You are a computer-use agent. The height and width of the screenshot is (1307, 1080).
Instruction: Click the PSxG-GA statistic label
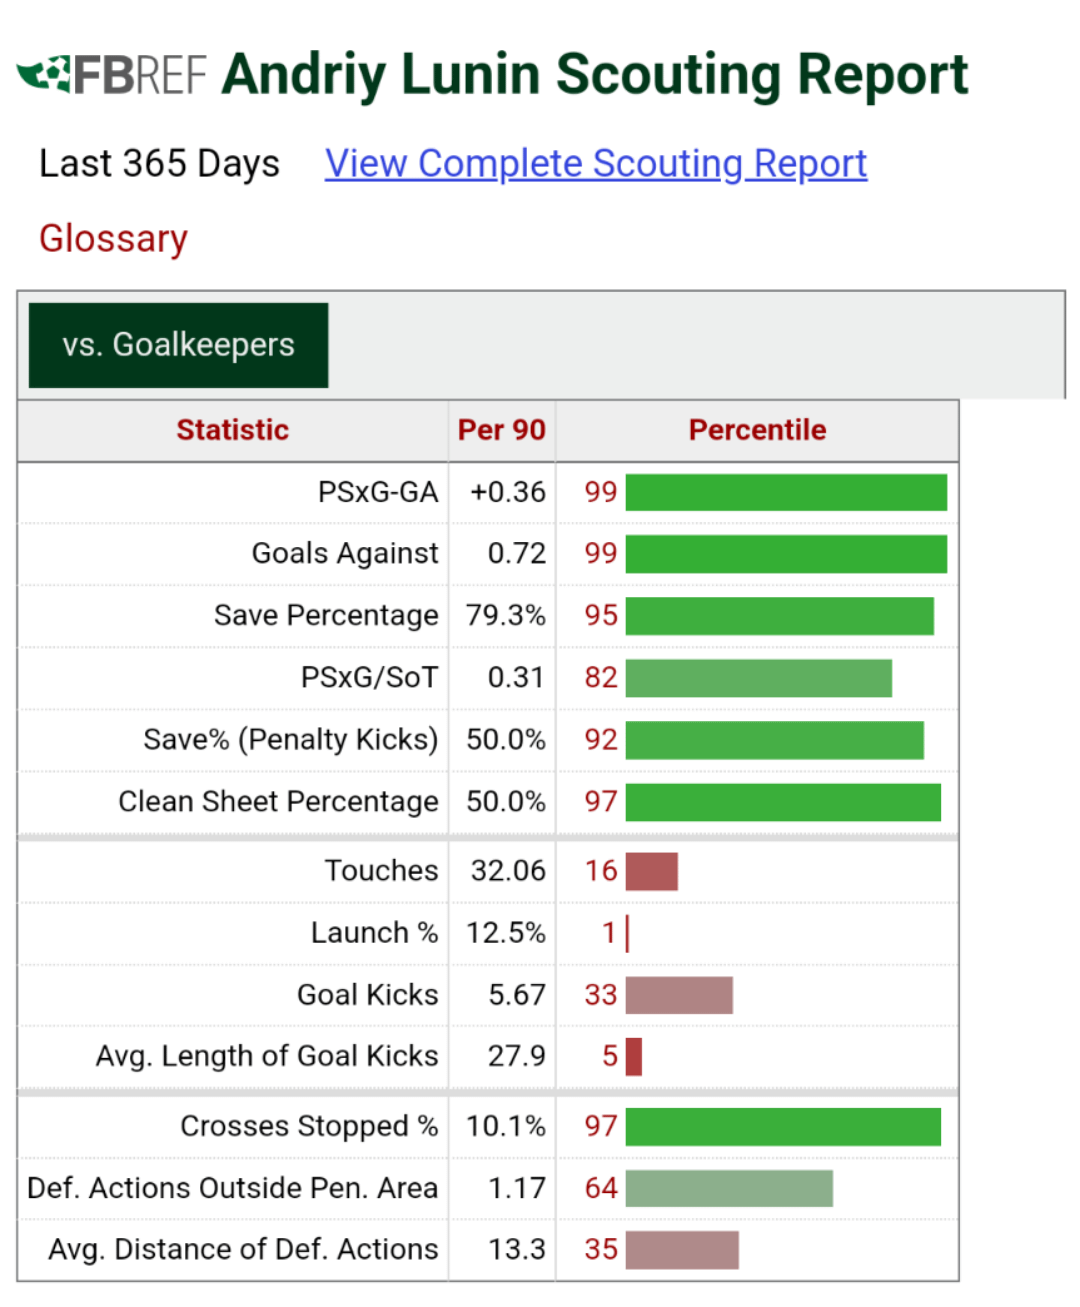pos(377,492)
